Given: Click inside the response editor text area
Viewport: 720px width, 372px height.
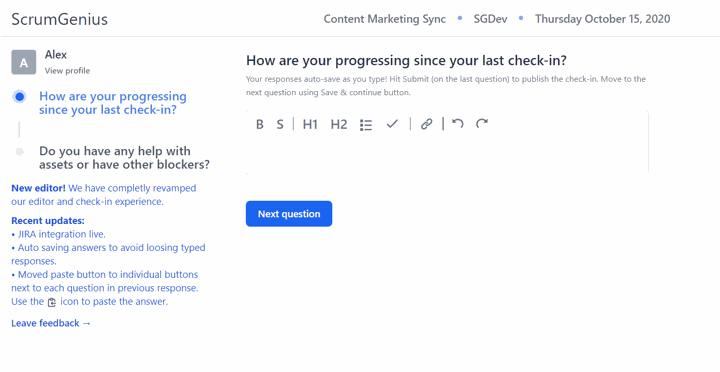Looking at the screenshot, I should (x=447, y=154).
